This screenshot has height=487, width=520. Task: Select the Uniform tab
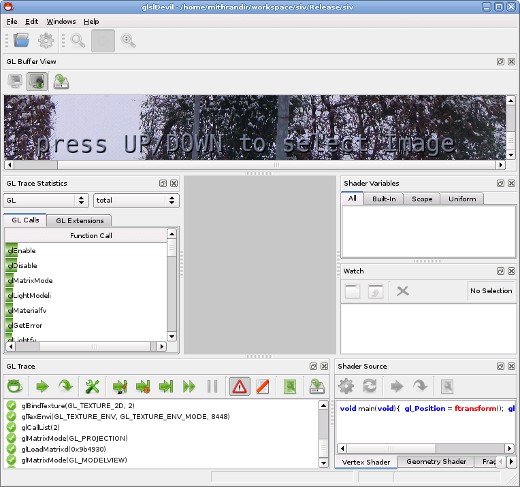[462, 199]
